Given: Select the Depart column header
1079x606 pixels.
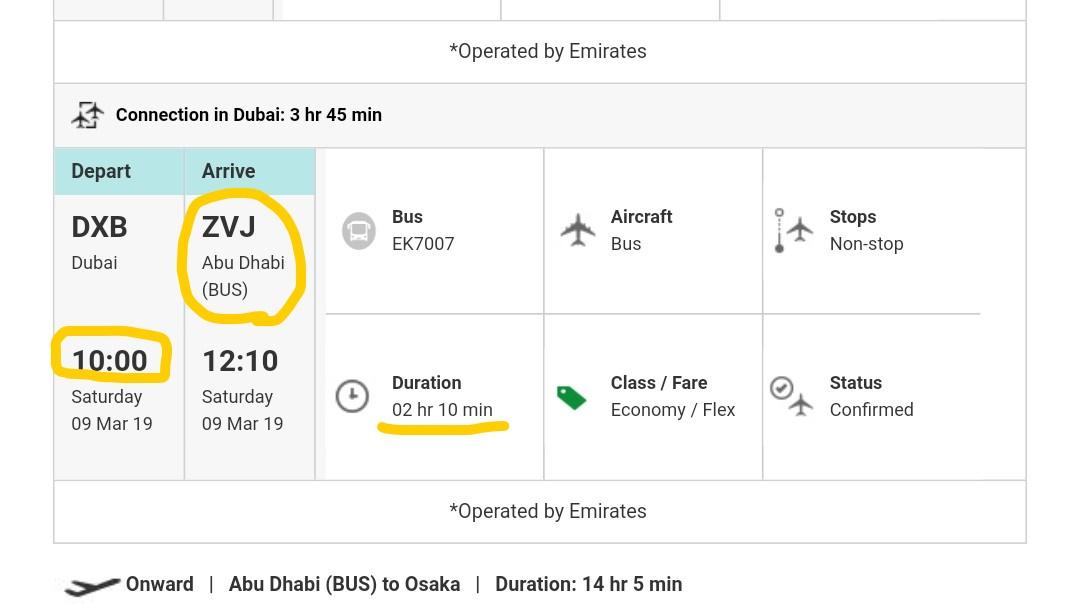Looking at the screenshot, I should 101,171.
